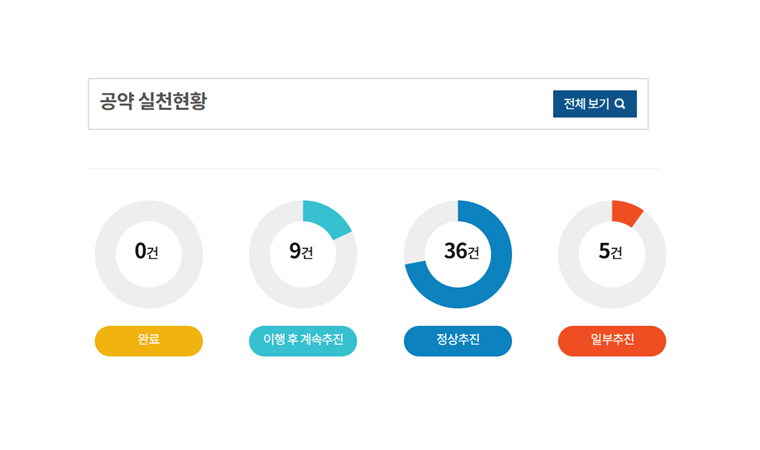Click the white space right of the 공약 실천현황 title

click(x=380, y=104)
